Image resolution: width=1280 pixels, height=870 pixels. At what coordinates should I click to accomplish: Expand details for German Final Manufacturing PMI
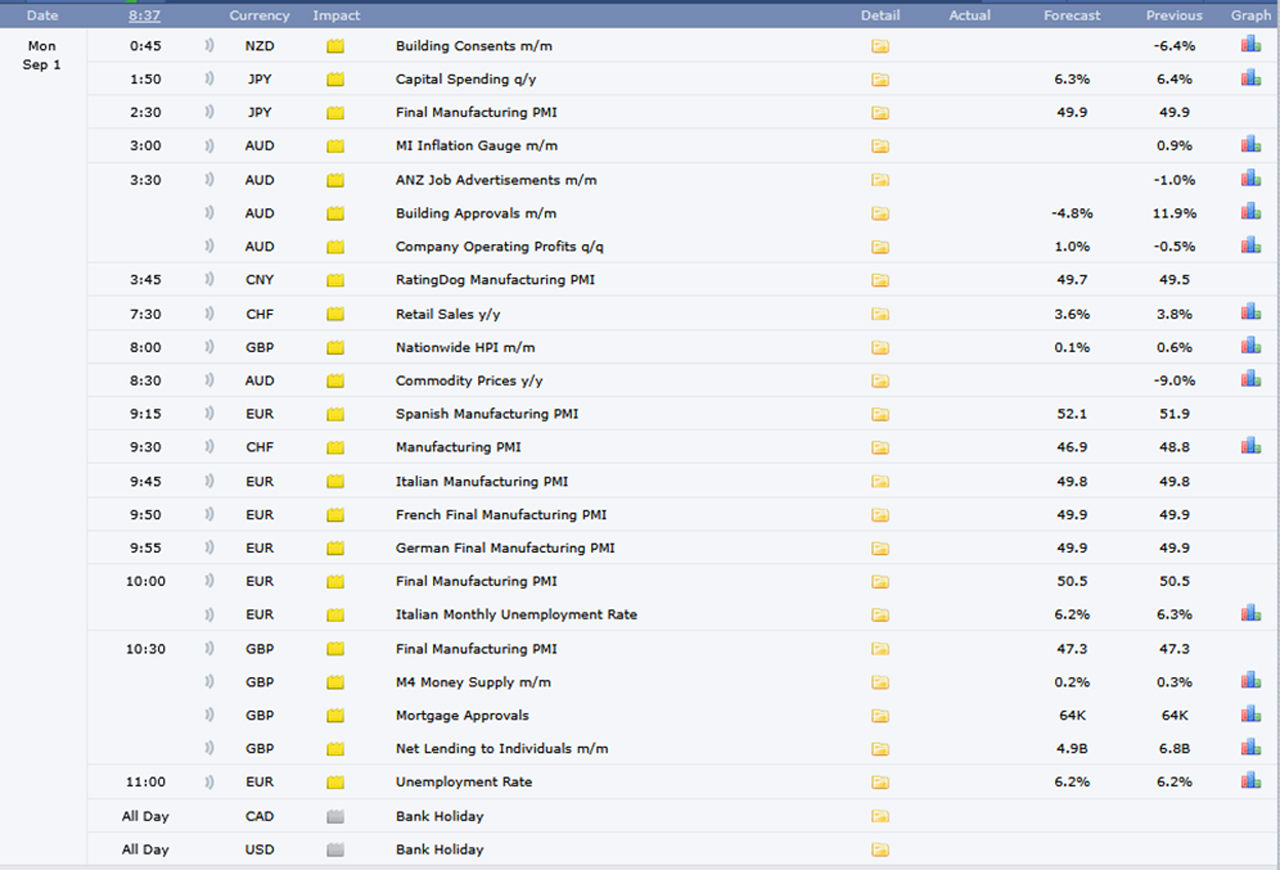880,548
